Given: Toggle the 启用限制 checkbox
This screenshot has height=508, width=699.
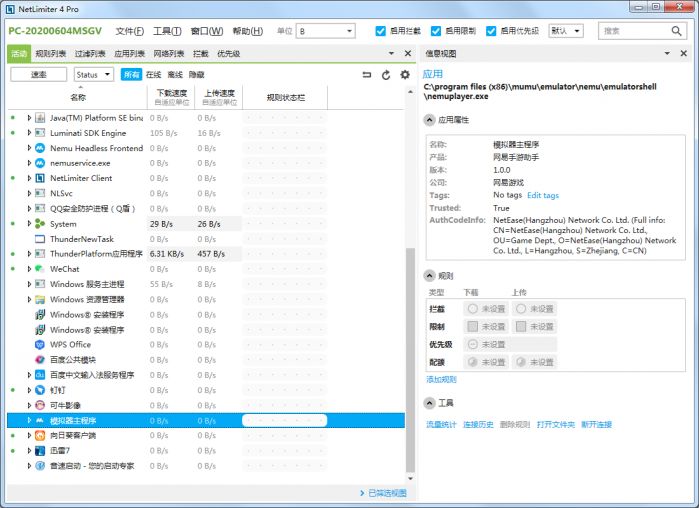Looking at the screenshot, I should pos(436,31).
